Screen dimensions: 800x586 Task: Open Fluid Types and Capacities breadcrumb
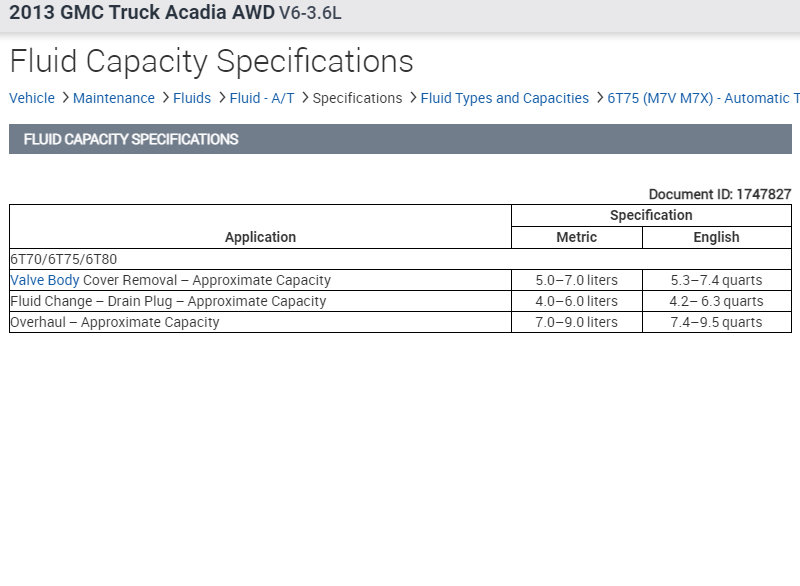click(505, 98)
